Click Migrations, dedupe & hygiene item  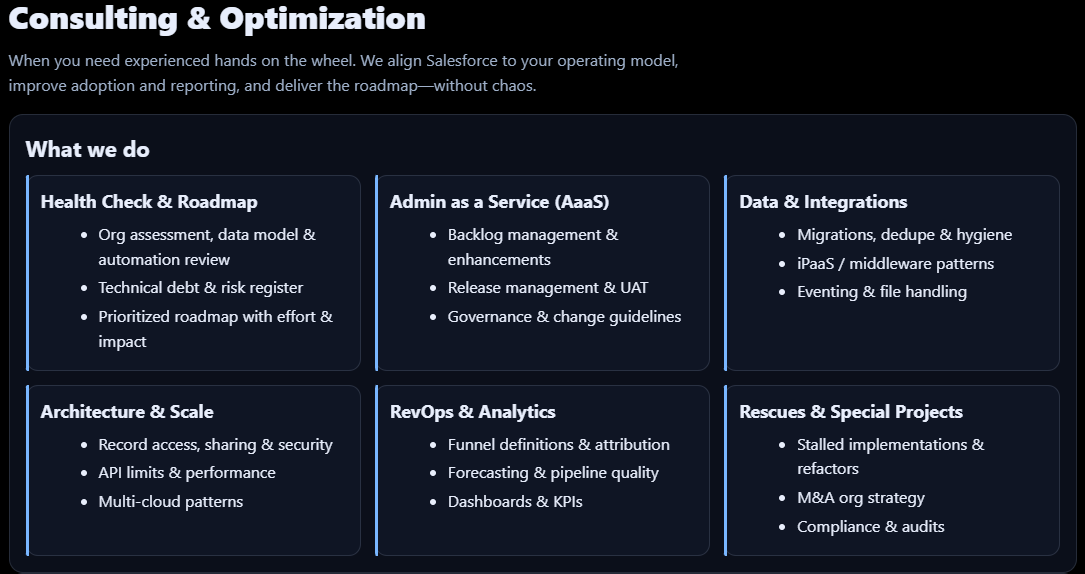pyautogui.click(x=904, y=235)
